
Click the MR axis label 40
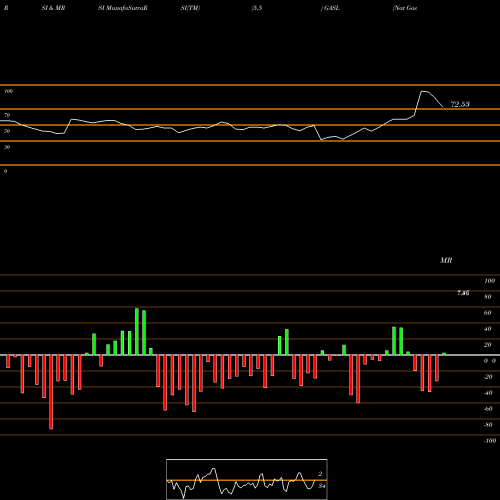coord(488,329)
